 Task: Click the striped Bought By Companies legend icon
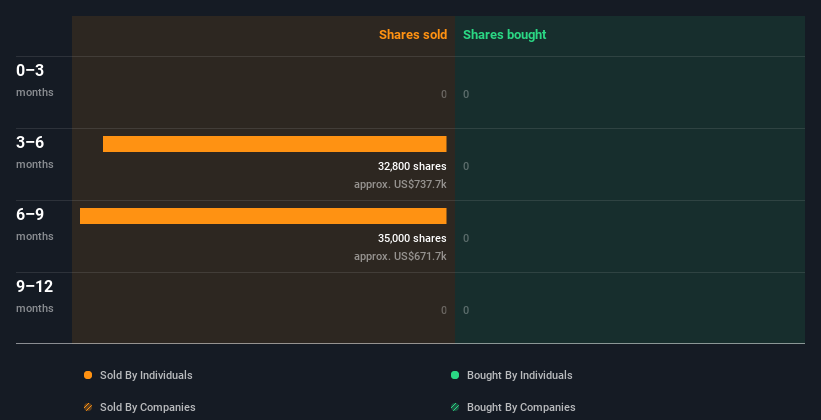[x=455, y=407]
